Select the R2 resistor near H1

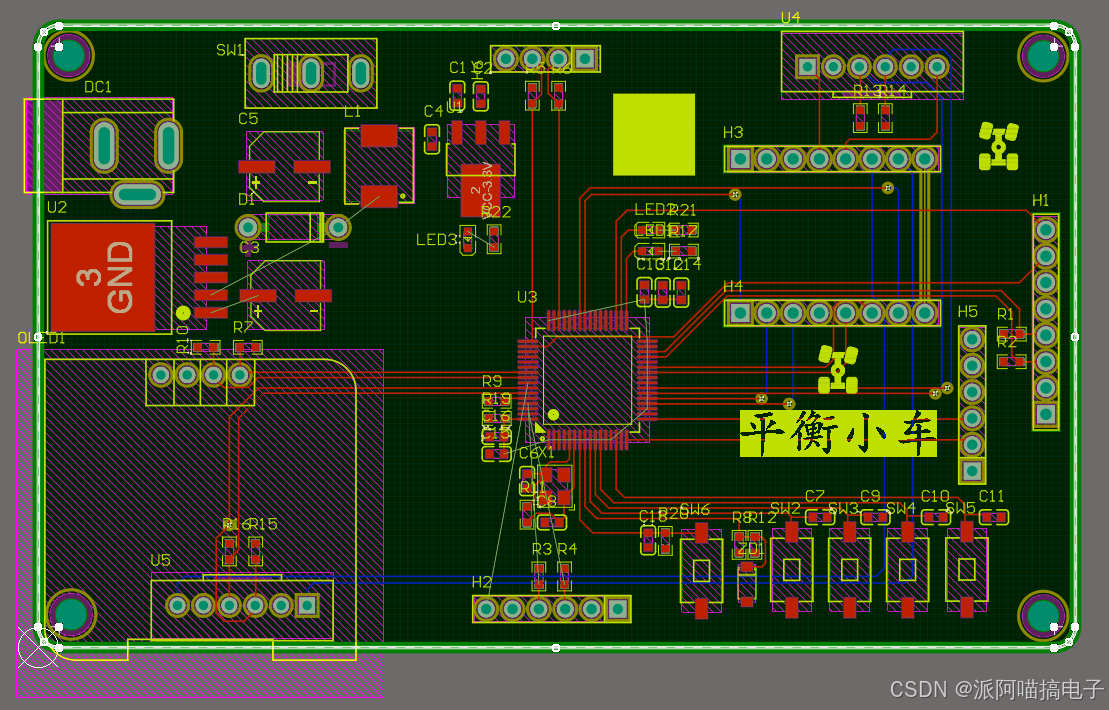pos(1012,361)
